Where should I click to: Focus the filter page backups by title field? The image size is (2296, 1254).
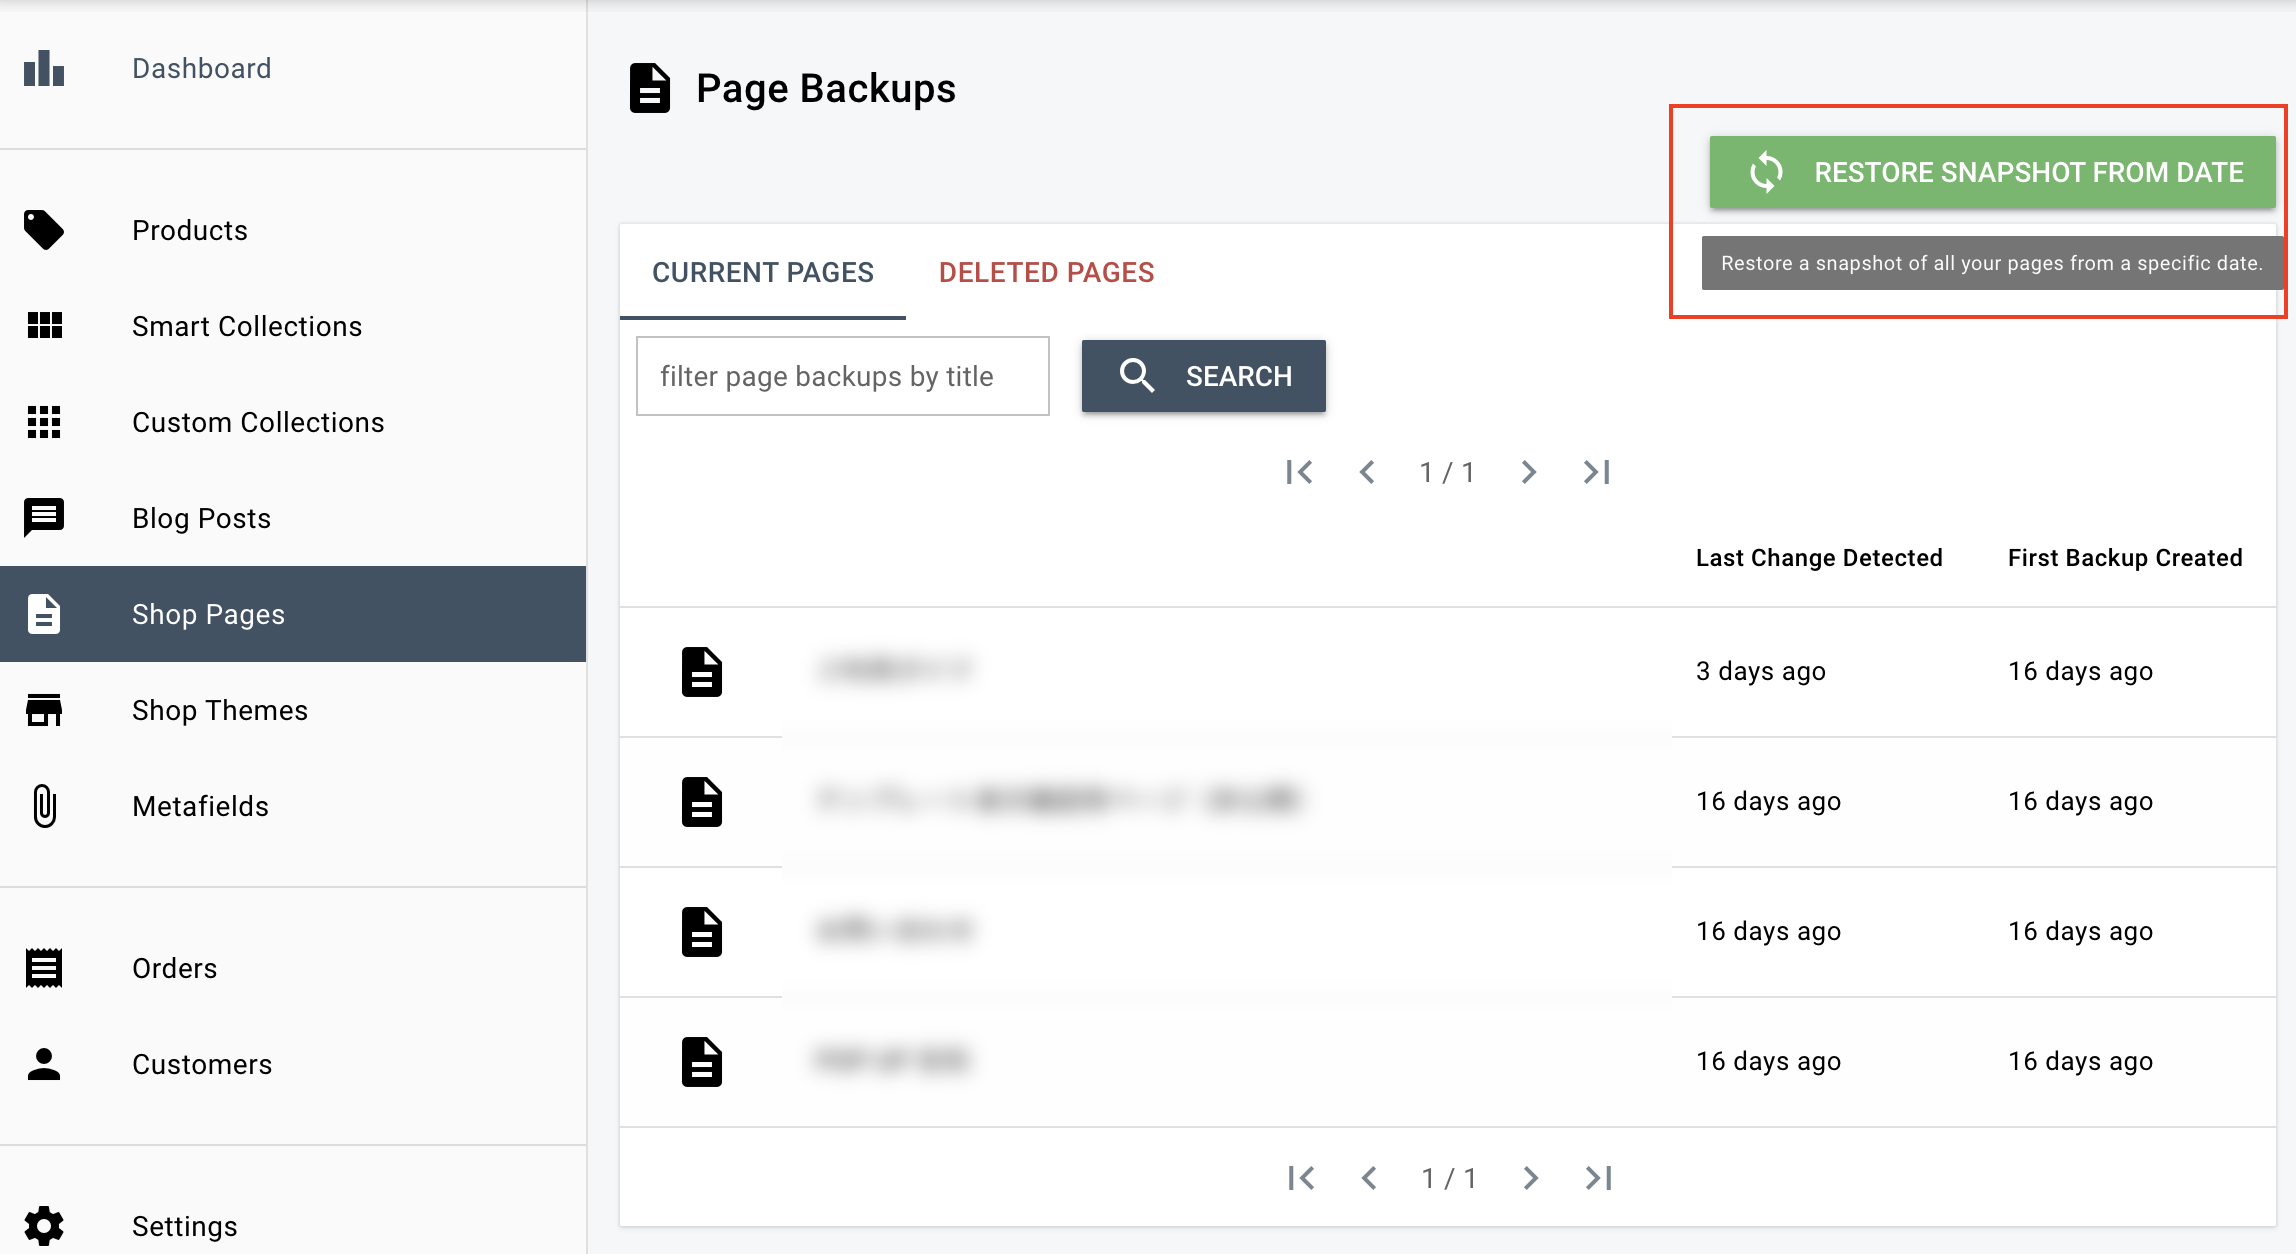point(843,376)
